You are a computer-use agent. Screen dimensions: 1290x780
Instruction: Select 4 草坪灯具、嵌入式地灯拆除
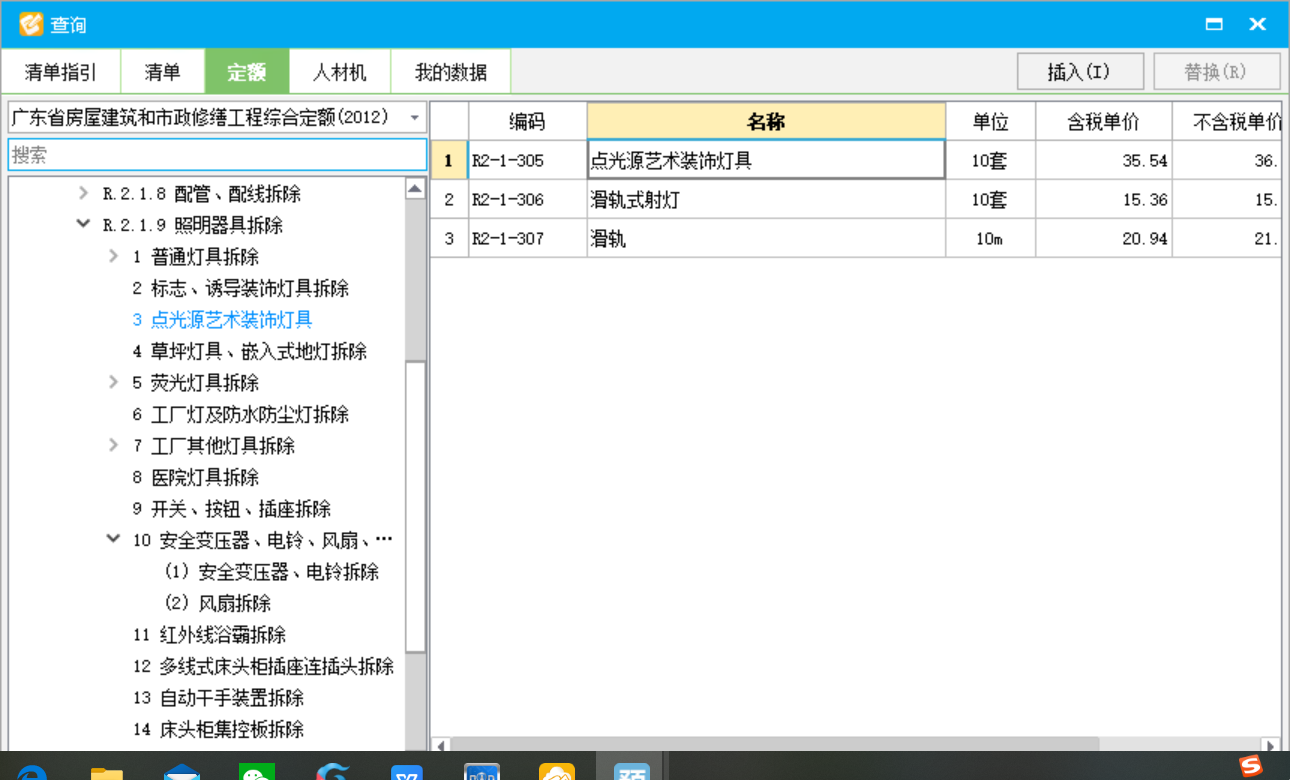click(249, 351)
